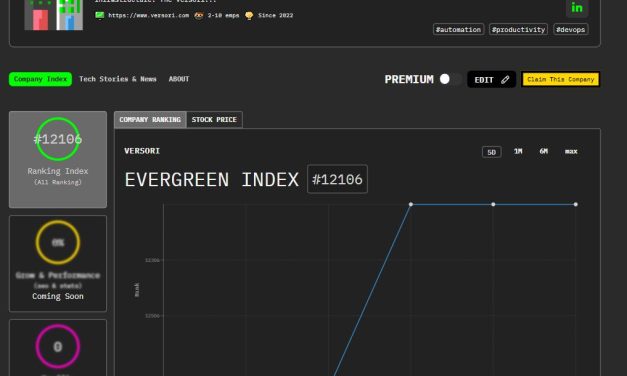Click the Versori company logo thumbnail

point(54,15)
